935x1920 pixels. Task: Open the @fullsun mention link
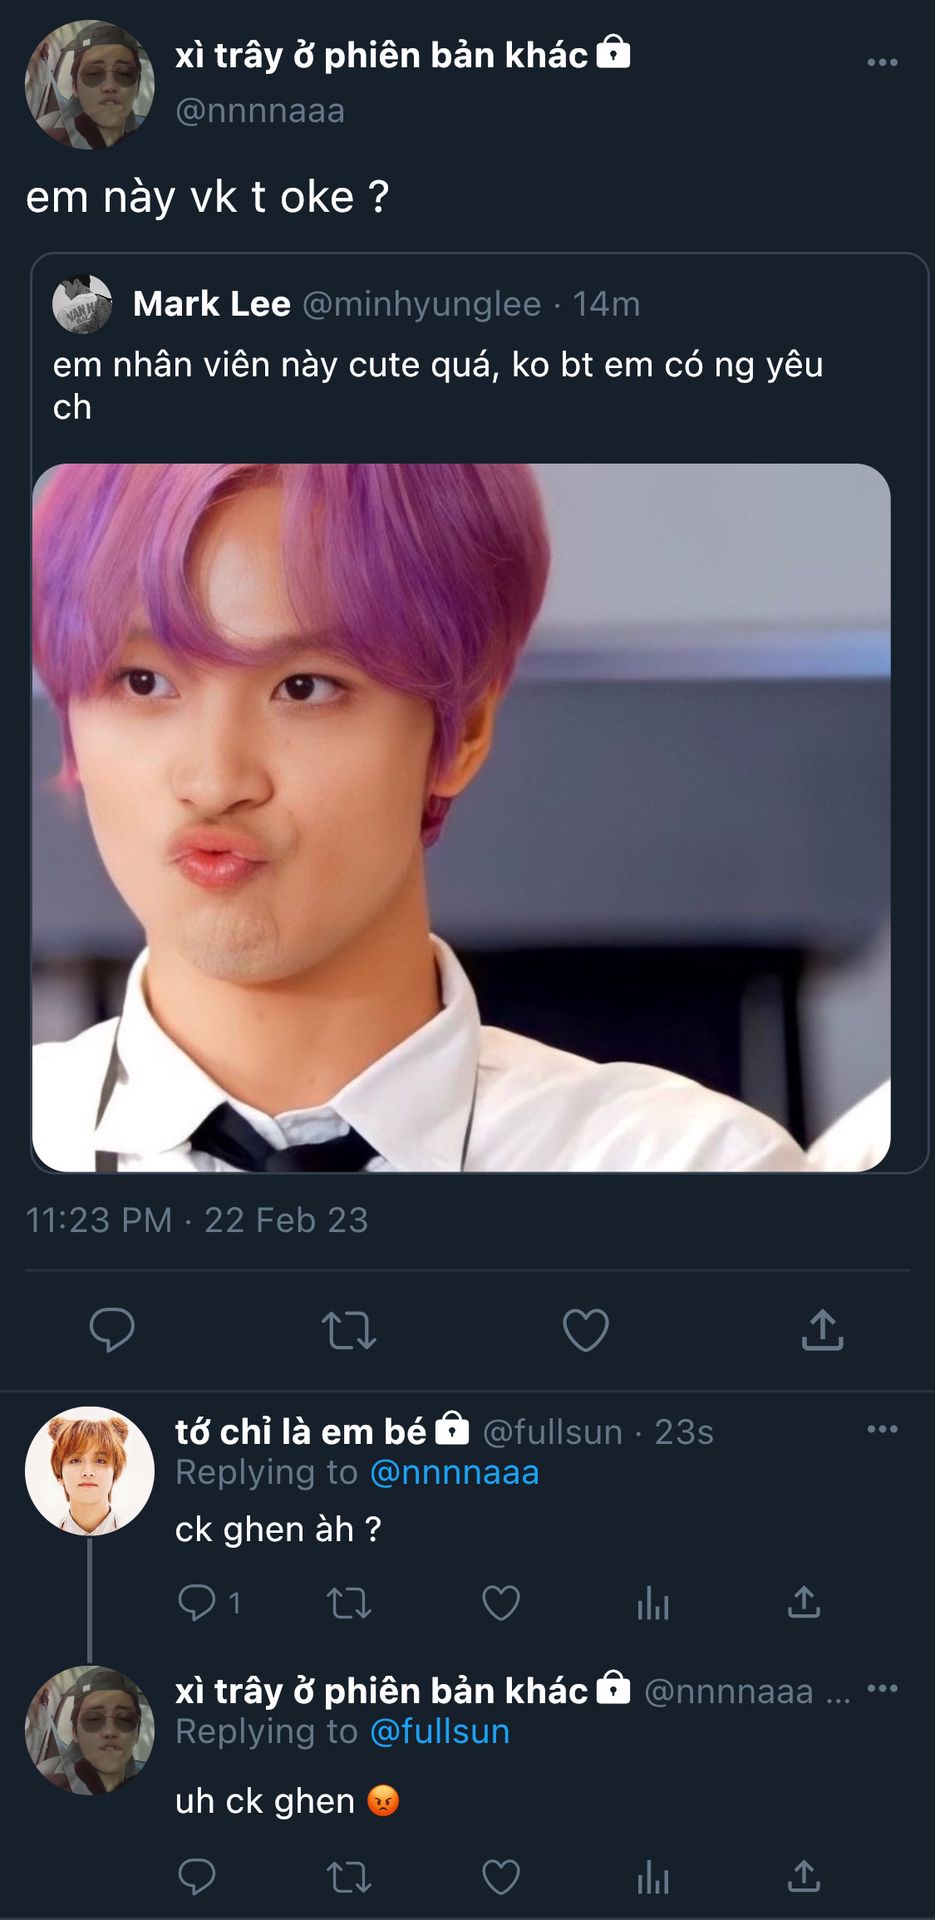point(440,1731)
